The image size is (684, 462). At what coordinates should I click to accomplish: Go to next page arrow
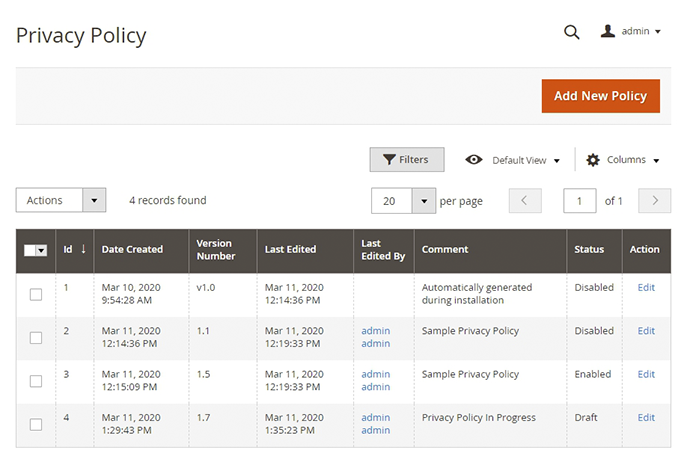click(654, 201)
